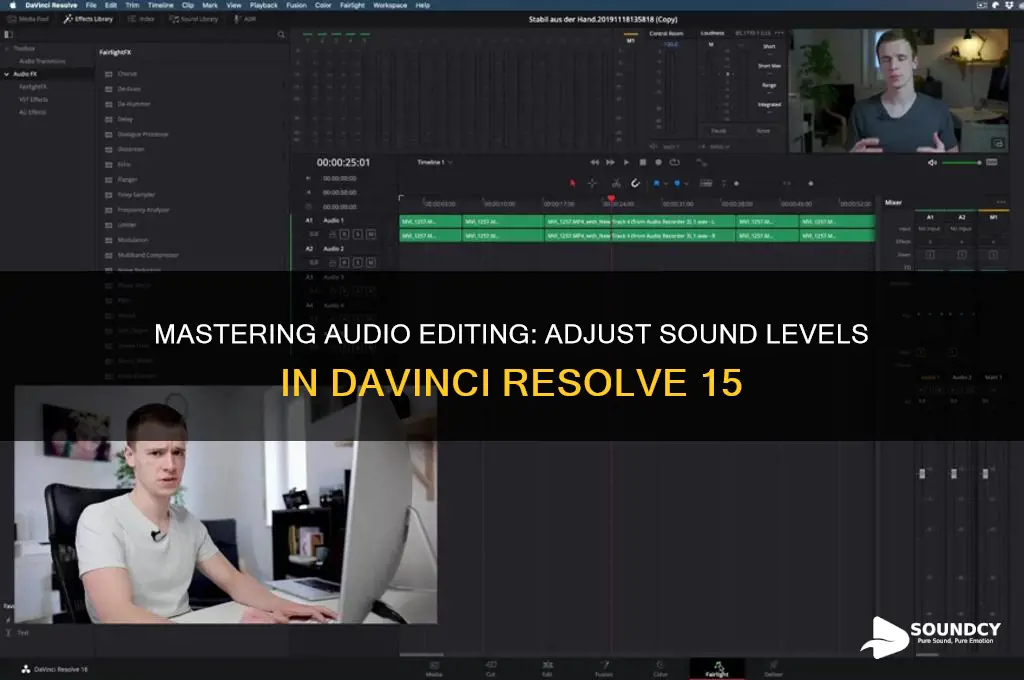Open the Apple menu
1024x680 pixels.
(12, 5)
